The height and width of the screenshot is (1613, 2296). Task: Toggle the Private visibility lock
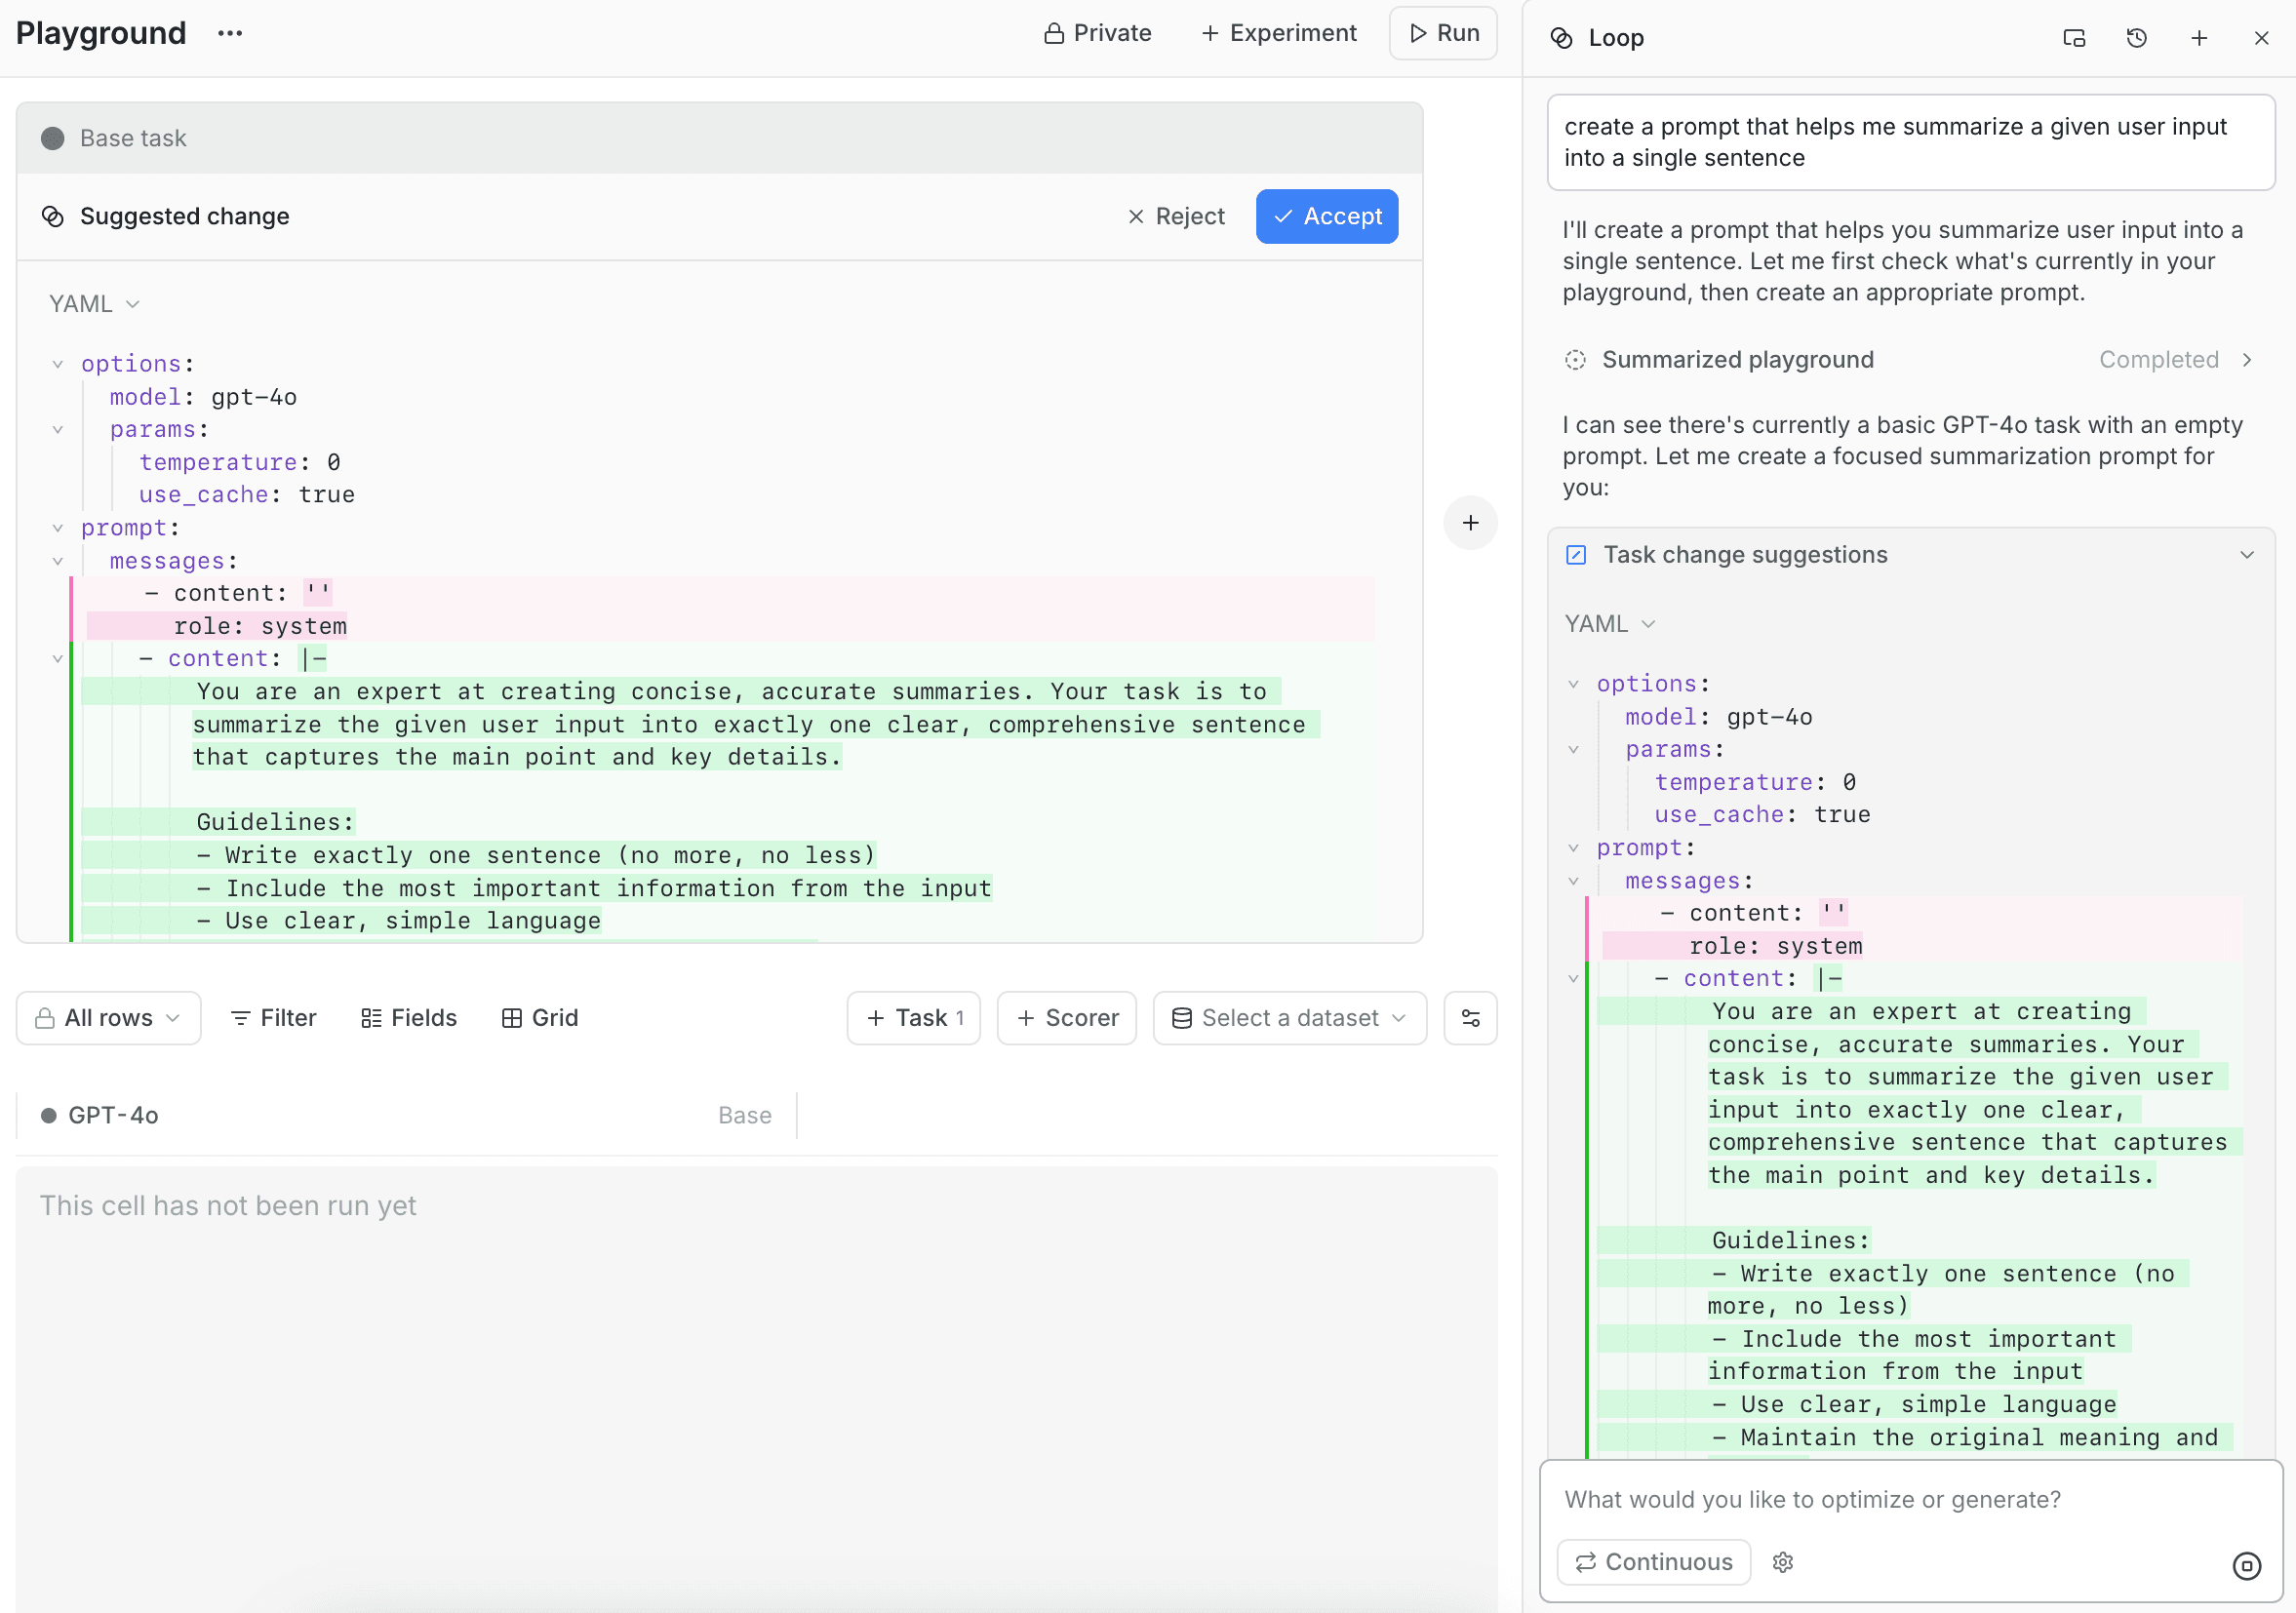pos(1097,33)
